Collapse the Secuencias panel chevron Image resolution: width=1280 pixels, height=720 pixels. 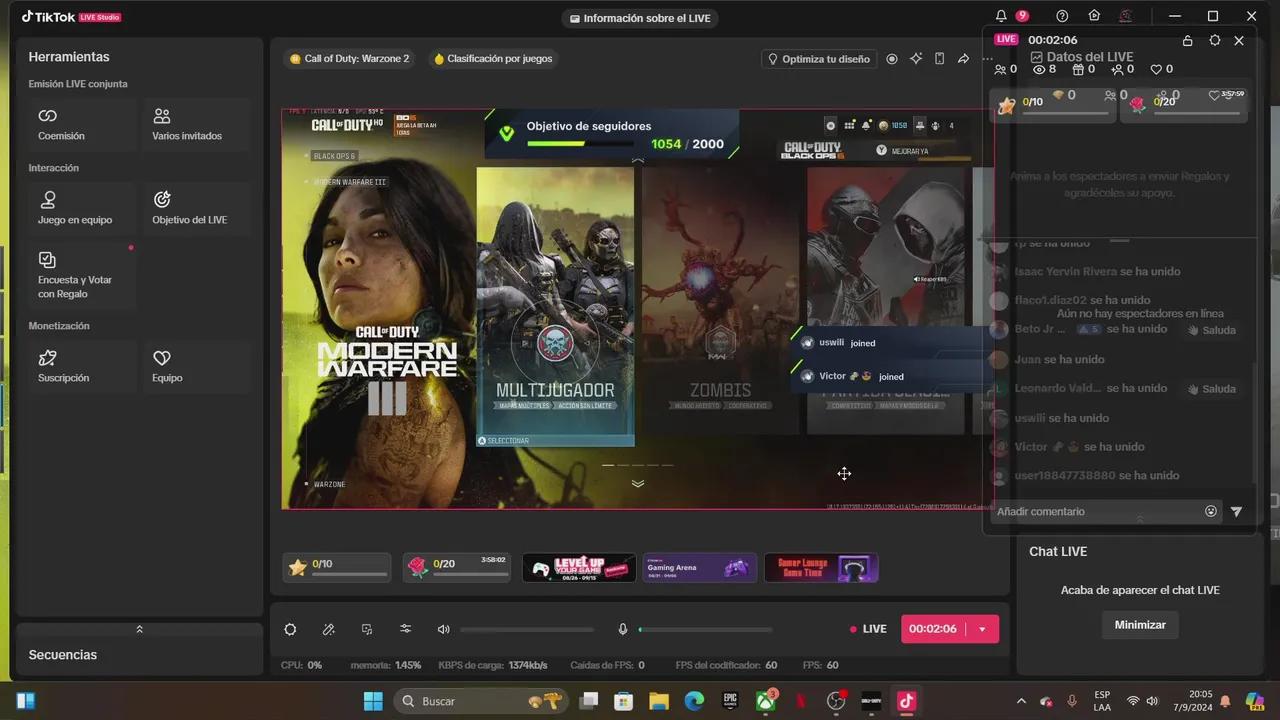coord(139,629)
